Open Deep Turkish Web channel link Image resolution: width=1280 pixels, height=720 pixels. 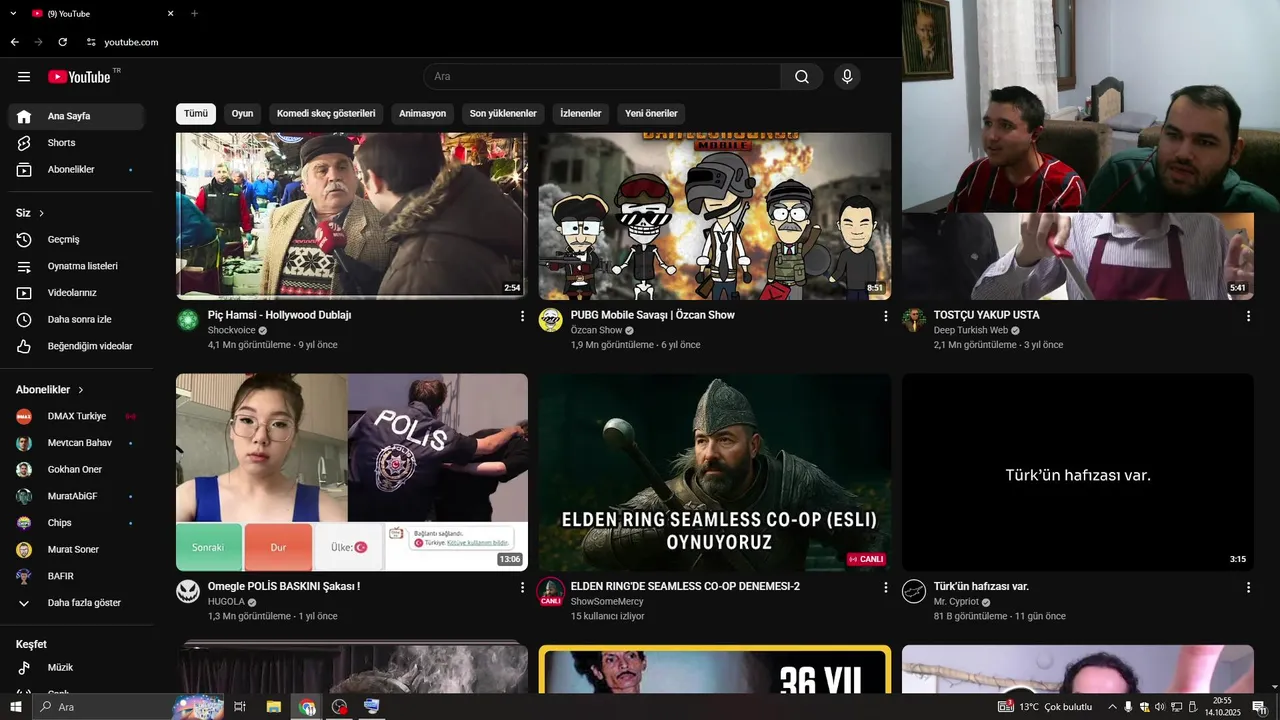click(971, 330)
